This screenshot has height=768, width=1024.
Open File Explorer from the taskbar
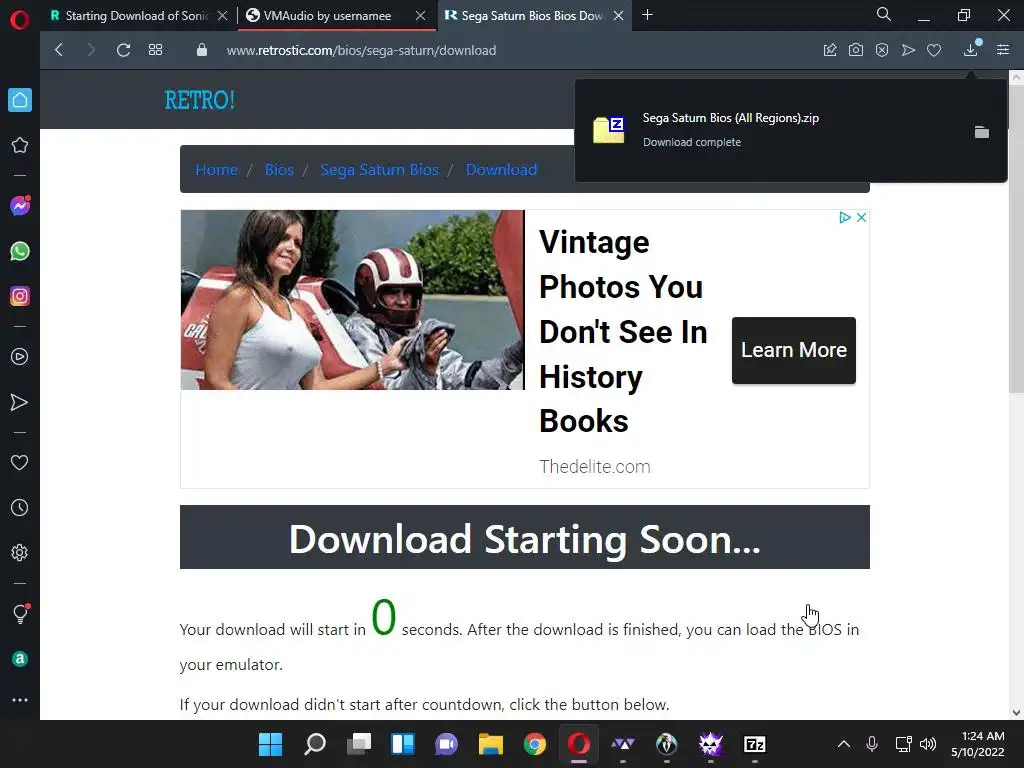pyautogui.click(x=490, y=744)
